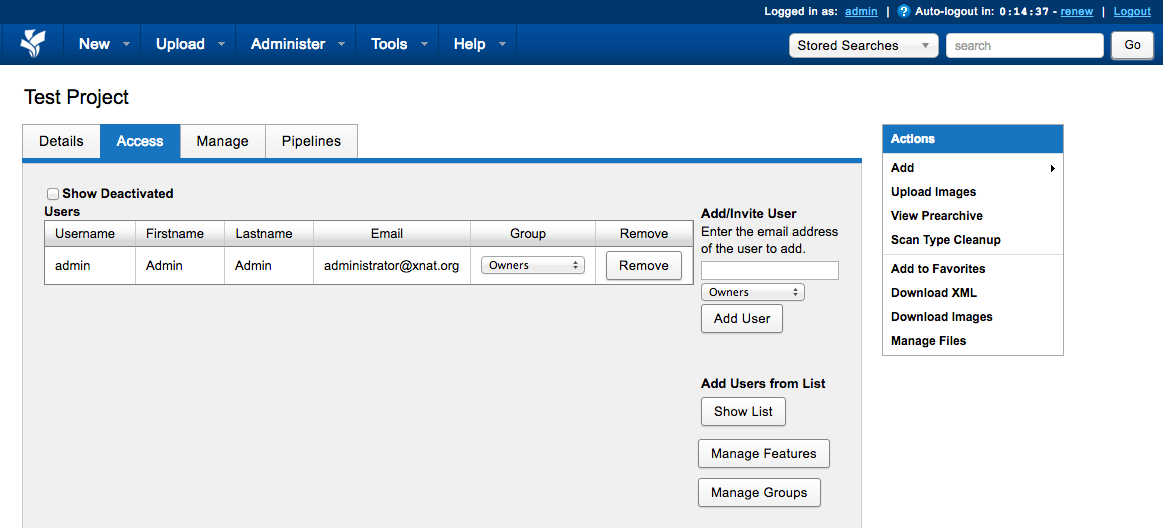Click the Show List button
1163x528 pixels.
743,411
